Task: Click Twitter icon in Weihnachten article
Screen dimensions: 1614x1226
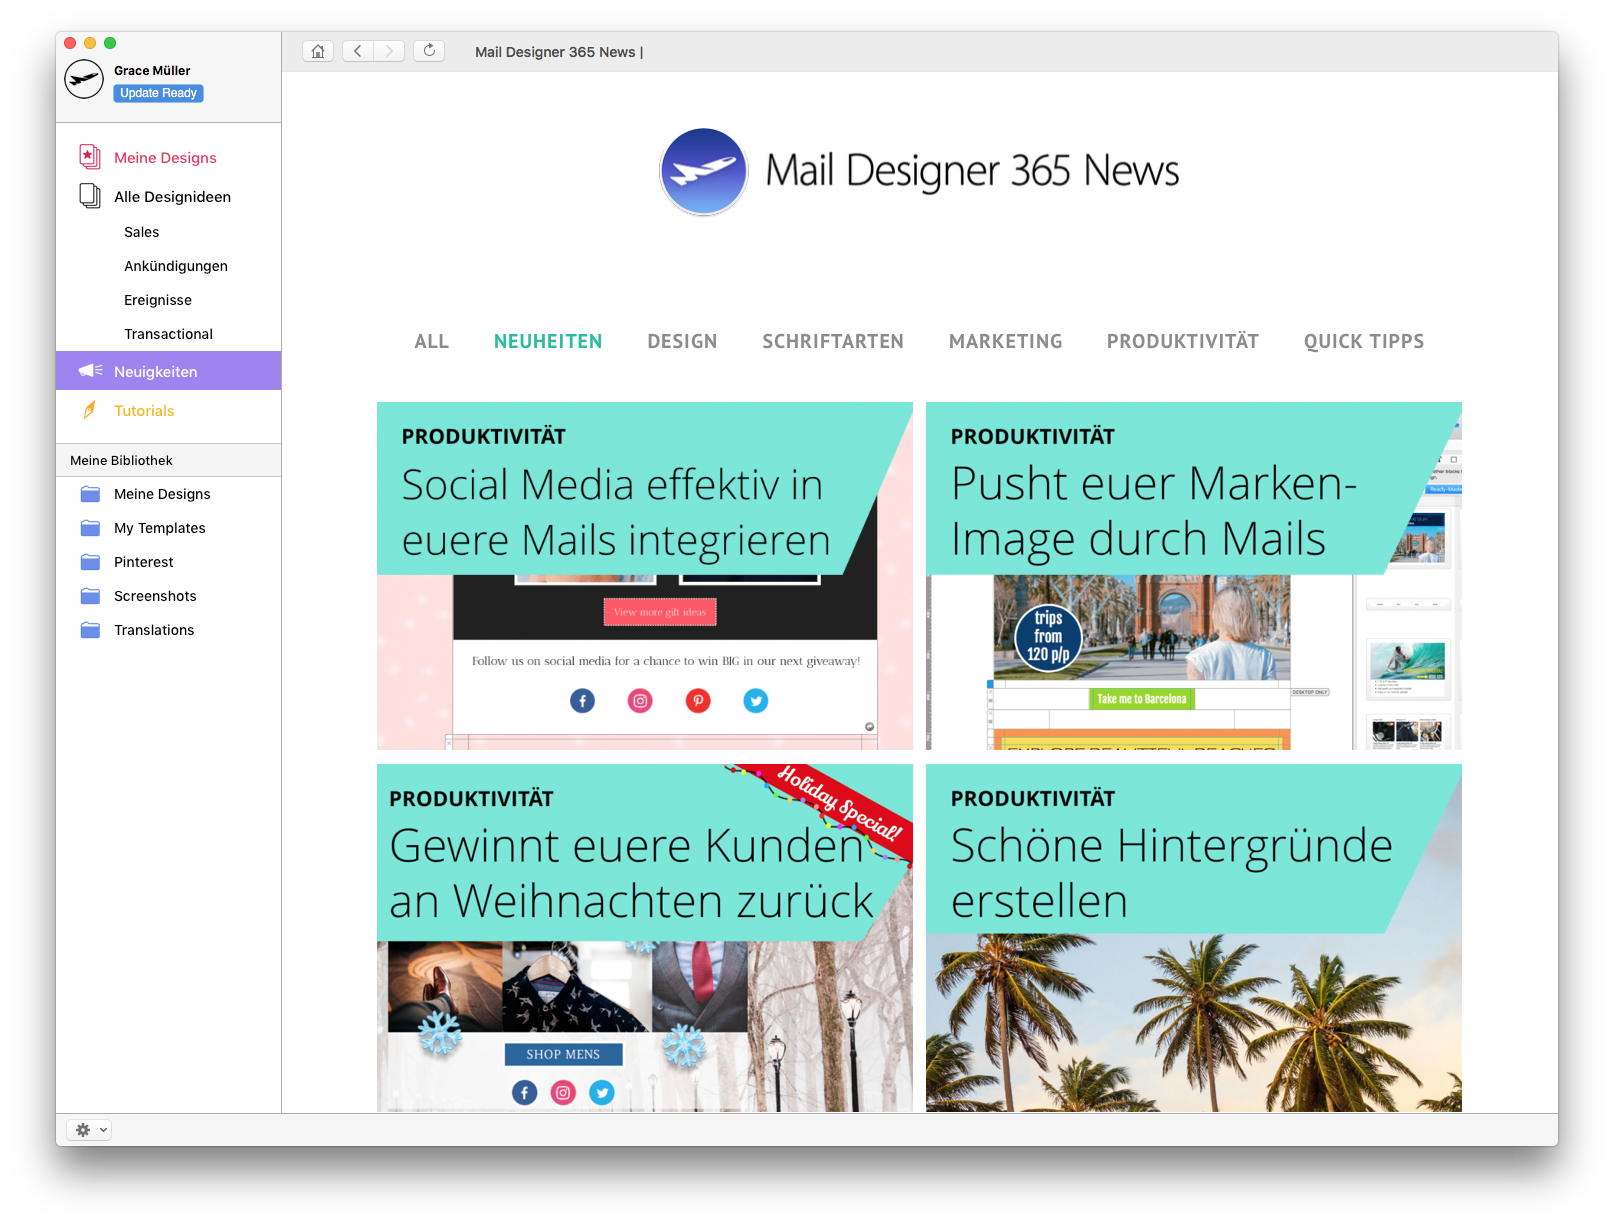Action: [602, 1093]
